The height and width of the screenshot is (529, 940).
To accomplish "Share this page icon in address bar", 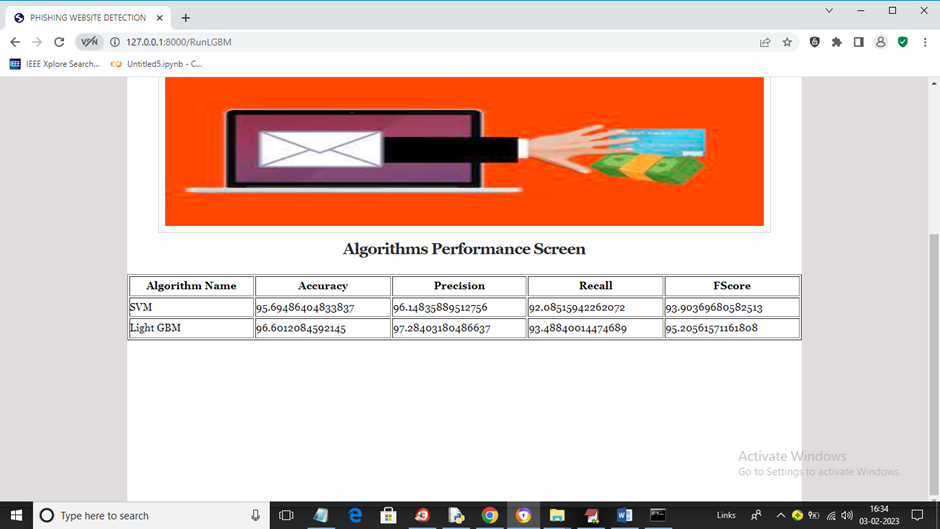I will click(765, 42).
